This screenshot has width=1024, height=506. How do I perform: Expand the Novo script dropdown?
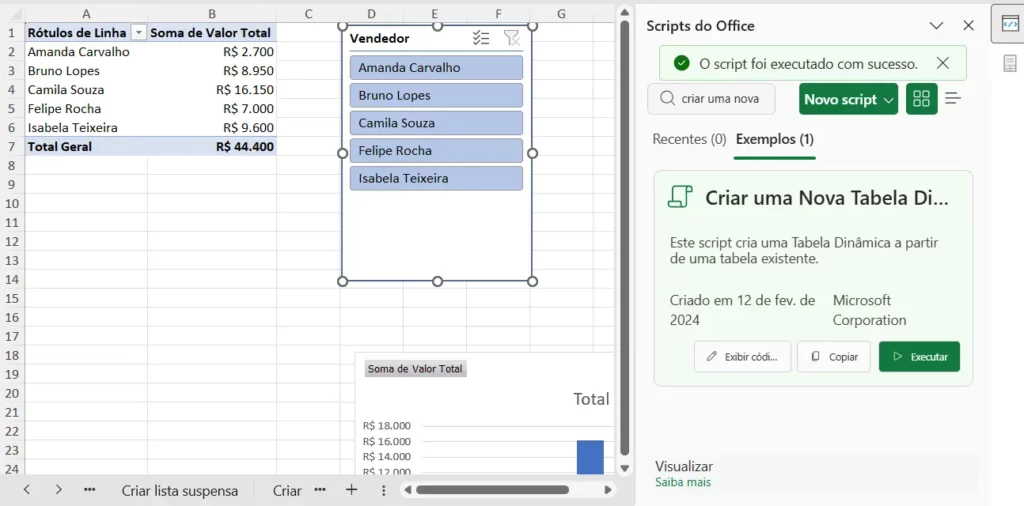coord(888,100)
